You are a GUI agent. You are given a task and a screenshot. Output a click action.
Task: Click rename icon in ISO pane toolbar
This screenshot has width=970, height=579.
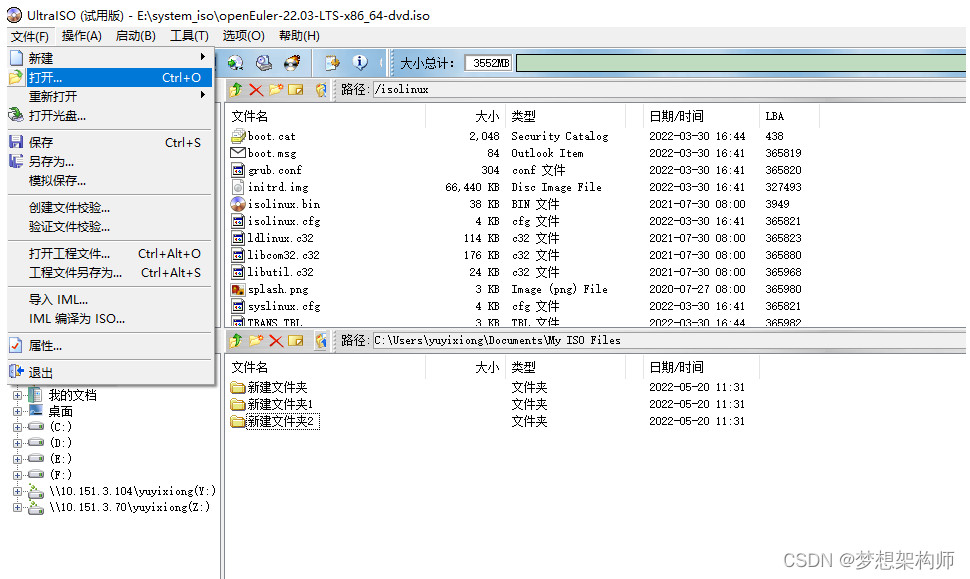[x=296, y=90]
